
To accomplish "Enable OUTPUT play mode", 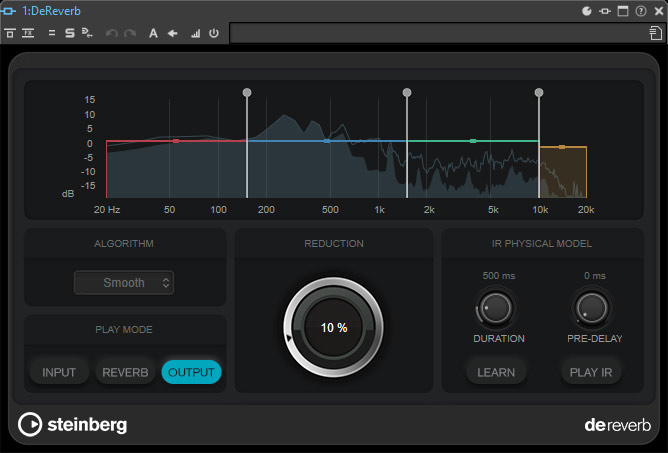I will point(191,373).
